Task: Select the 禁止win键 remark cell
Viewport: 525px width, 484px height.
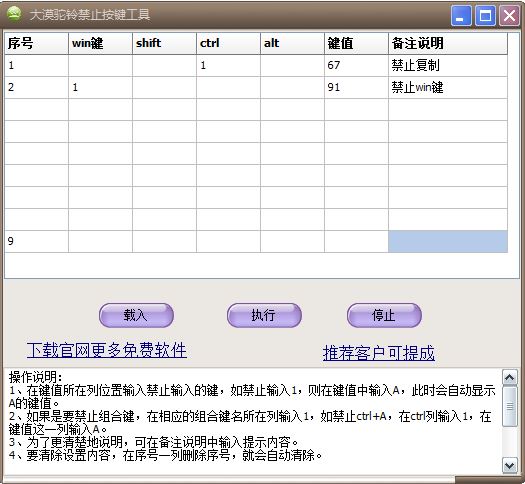Action: pos(448,87)
